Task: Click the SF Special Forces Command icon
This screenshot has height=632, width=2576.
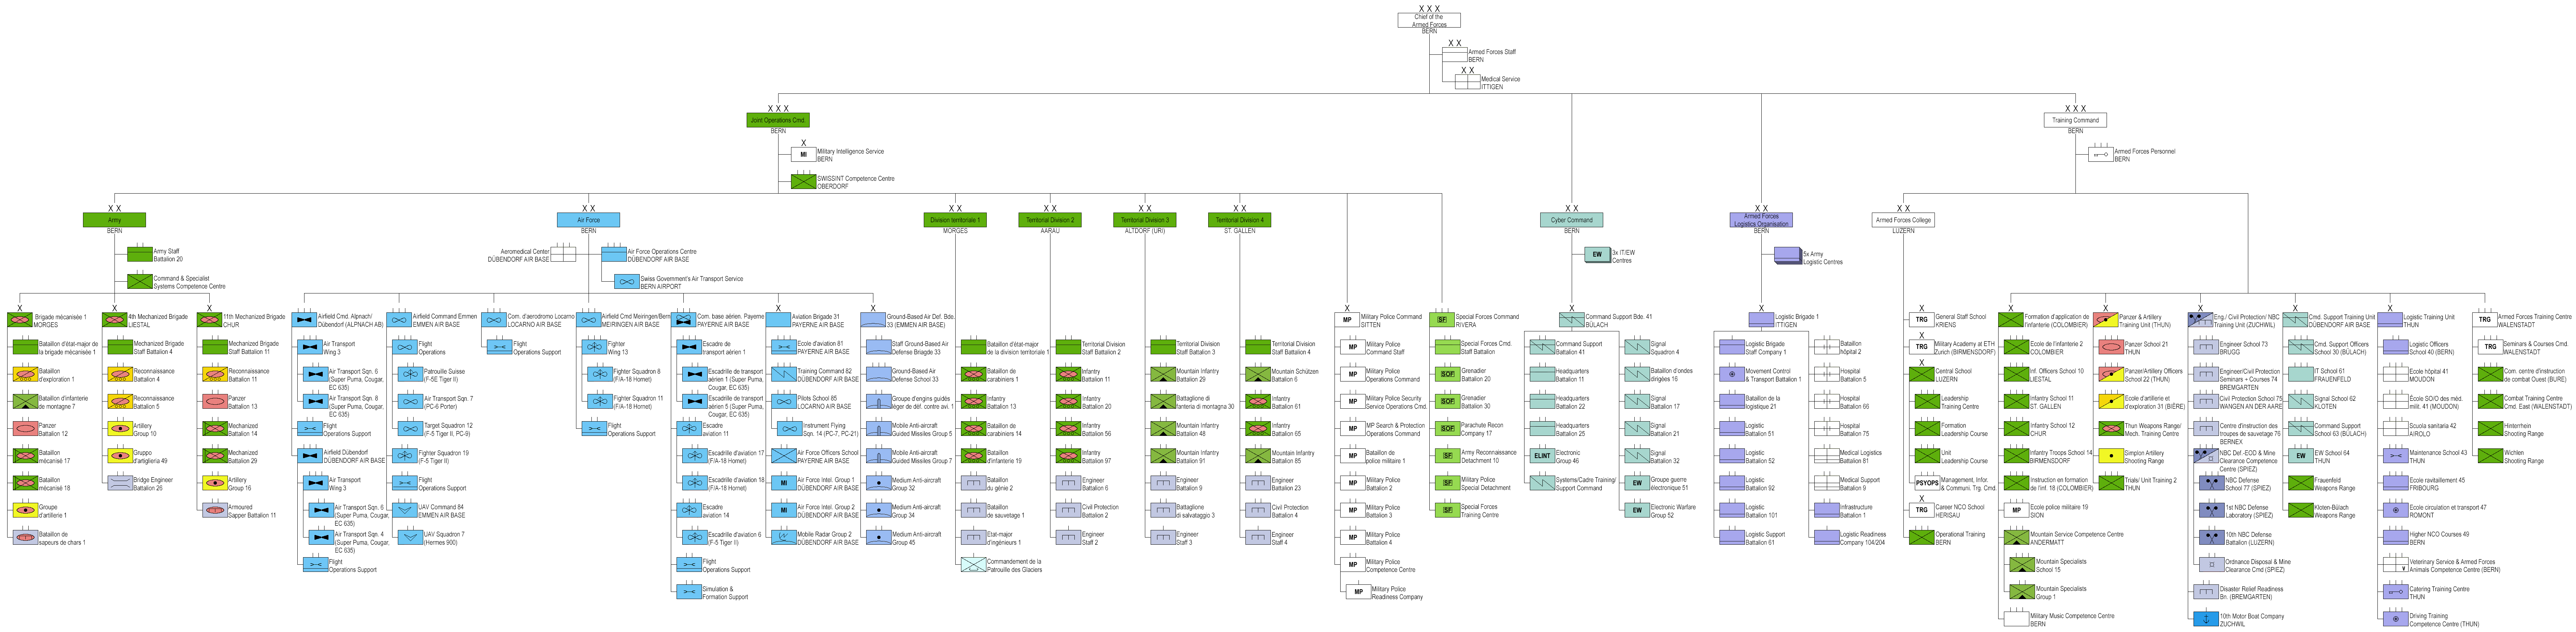Action: (x=1441, y=320)
